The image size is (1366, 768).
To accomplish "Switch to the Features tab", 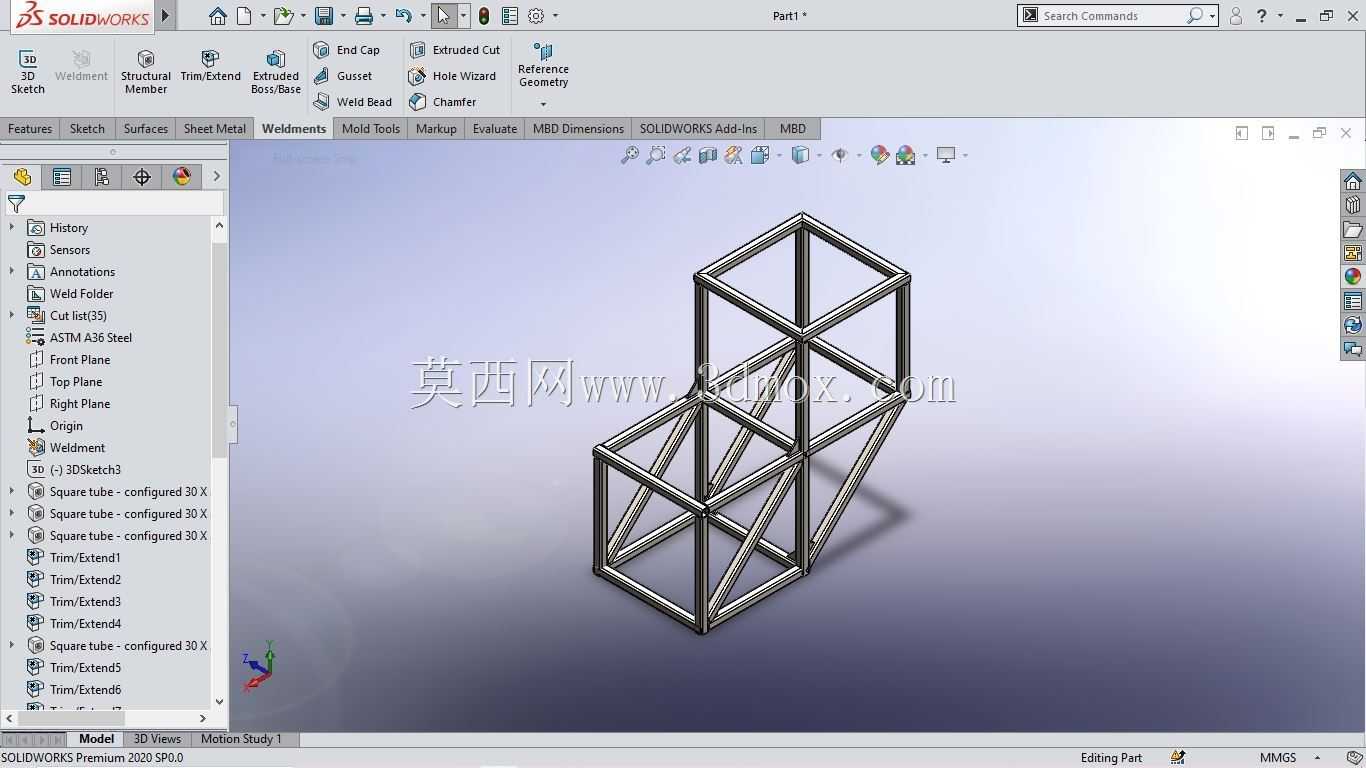I will (x=30, y=129).
